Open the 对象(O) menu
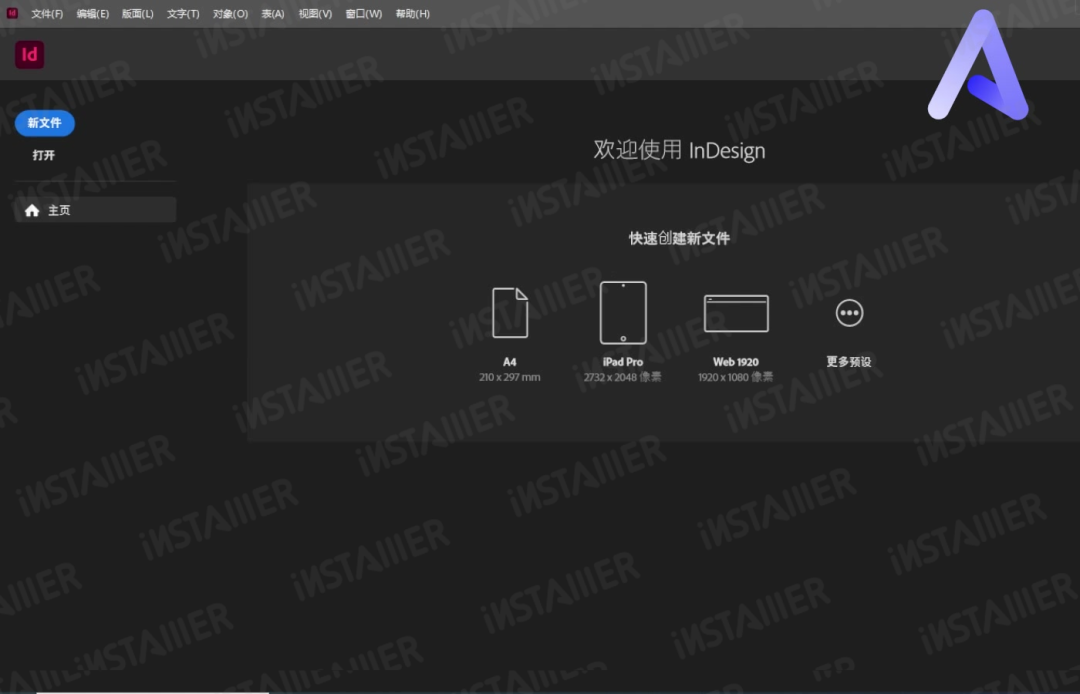Image resolution: width=1080 pixels, height=694 pixels. 230,14
